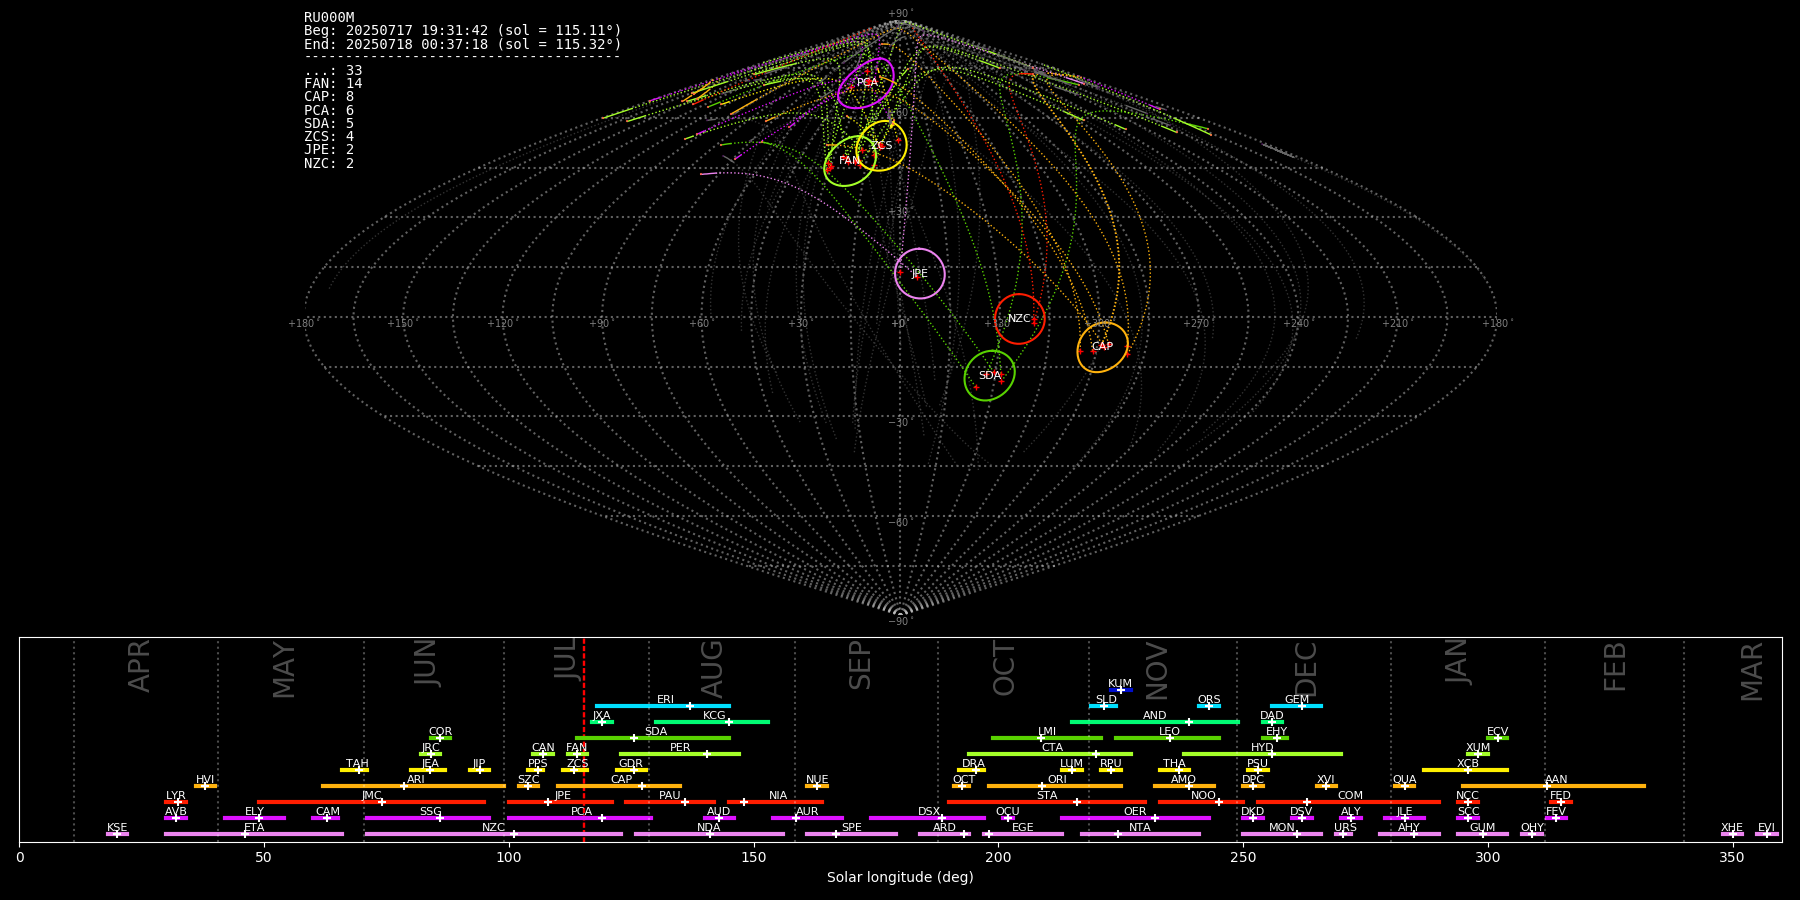This screenshot has height=900, width=1800.
Task: Click the ARI orange shower bar in timeline
Action: click(x=413, y=786)
